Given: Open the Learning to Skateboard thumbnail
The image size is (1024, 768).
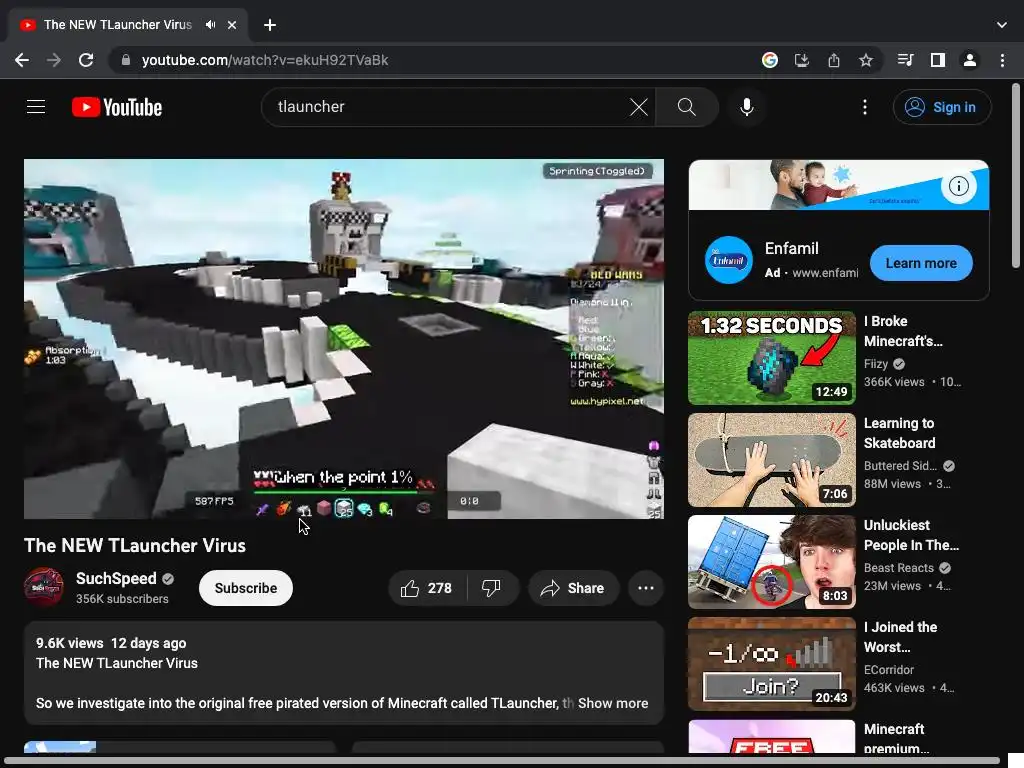Looking at the screenshot, I should click(x=771, y=460).
